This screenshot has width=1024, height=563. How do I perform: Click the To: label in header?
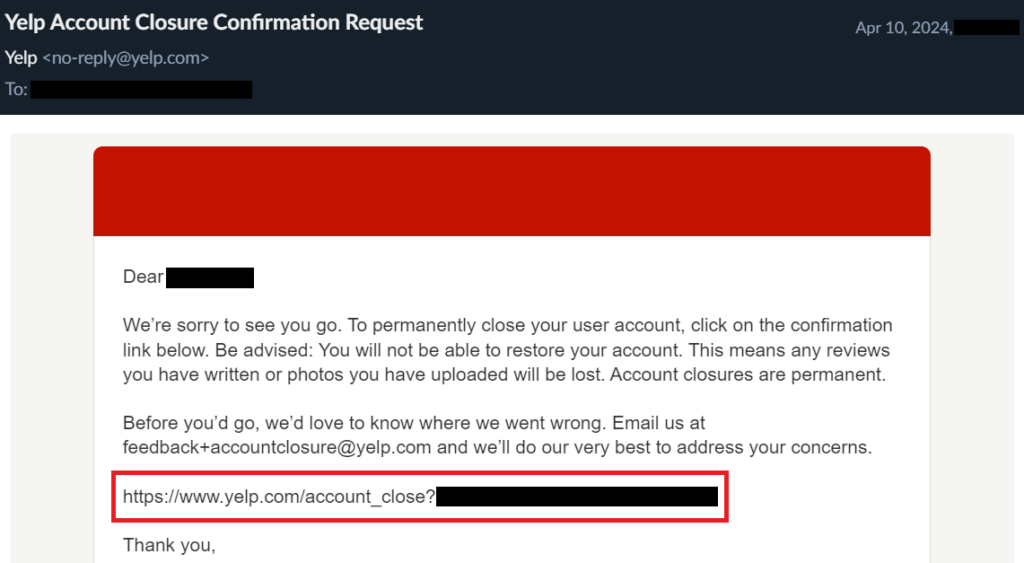pos(15,90)
